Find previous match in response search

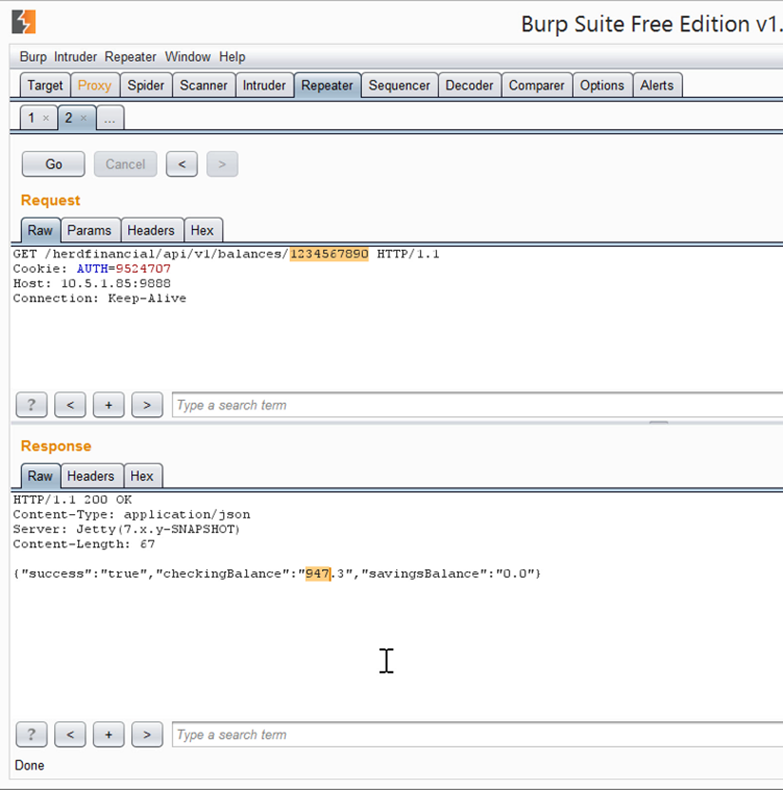pyautogui.click(x=70, y=735)
